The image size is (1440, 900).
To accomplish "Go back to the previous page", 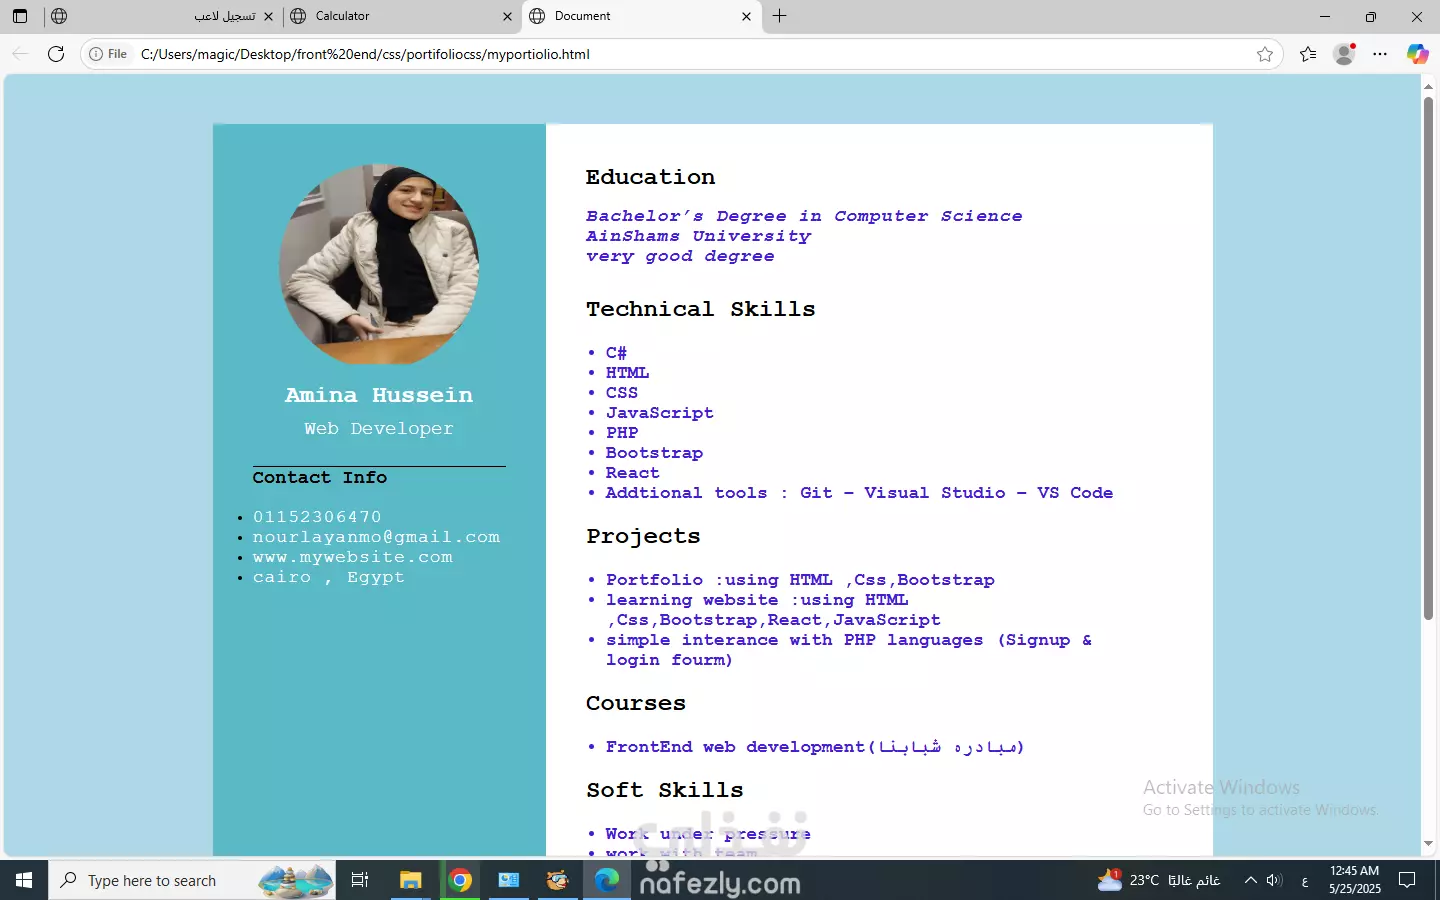I will coord(20,54).
